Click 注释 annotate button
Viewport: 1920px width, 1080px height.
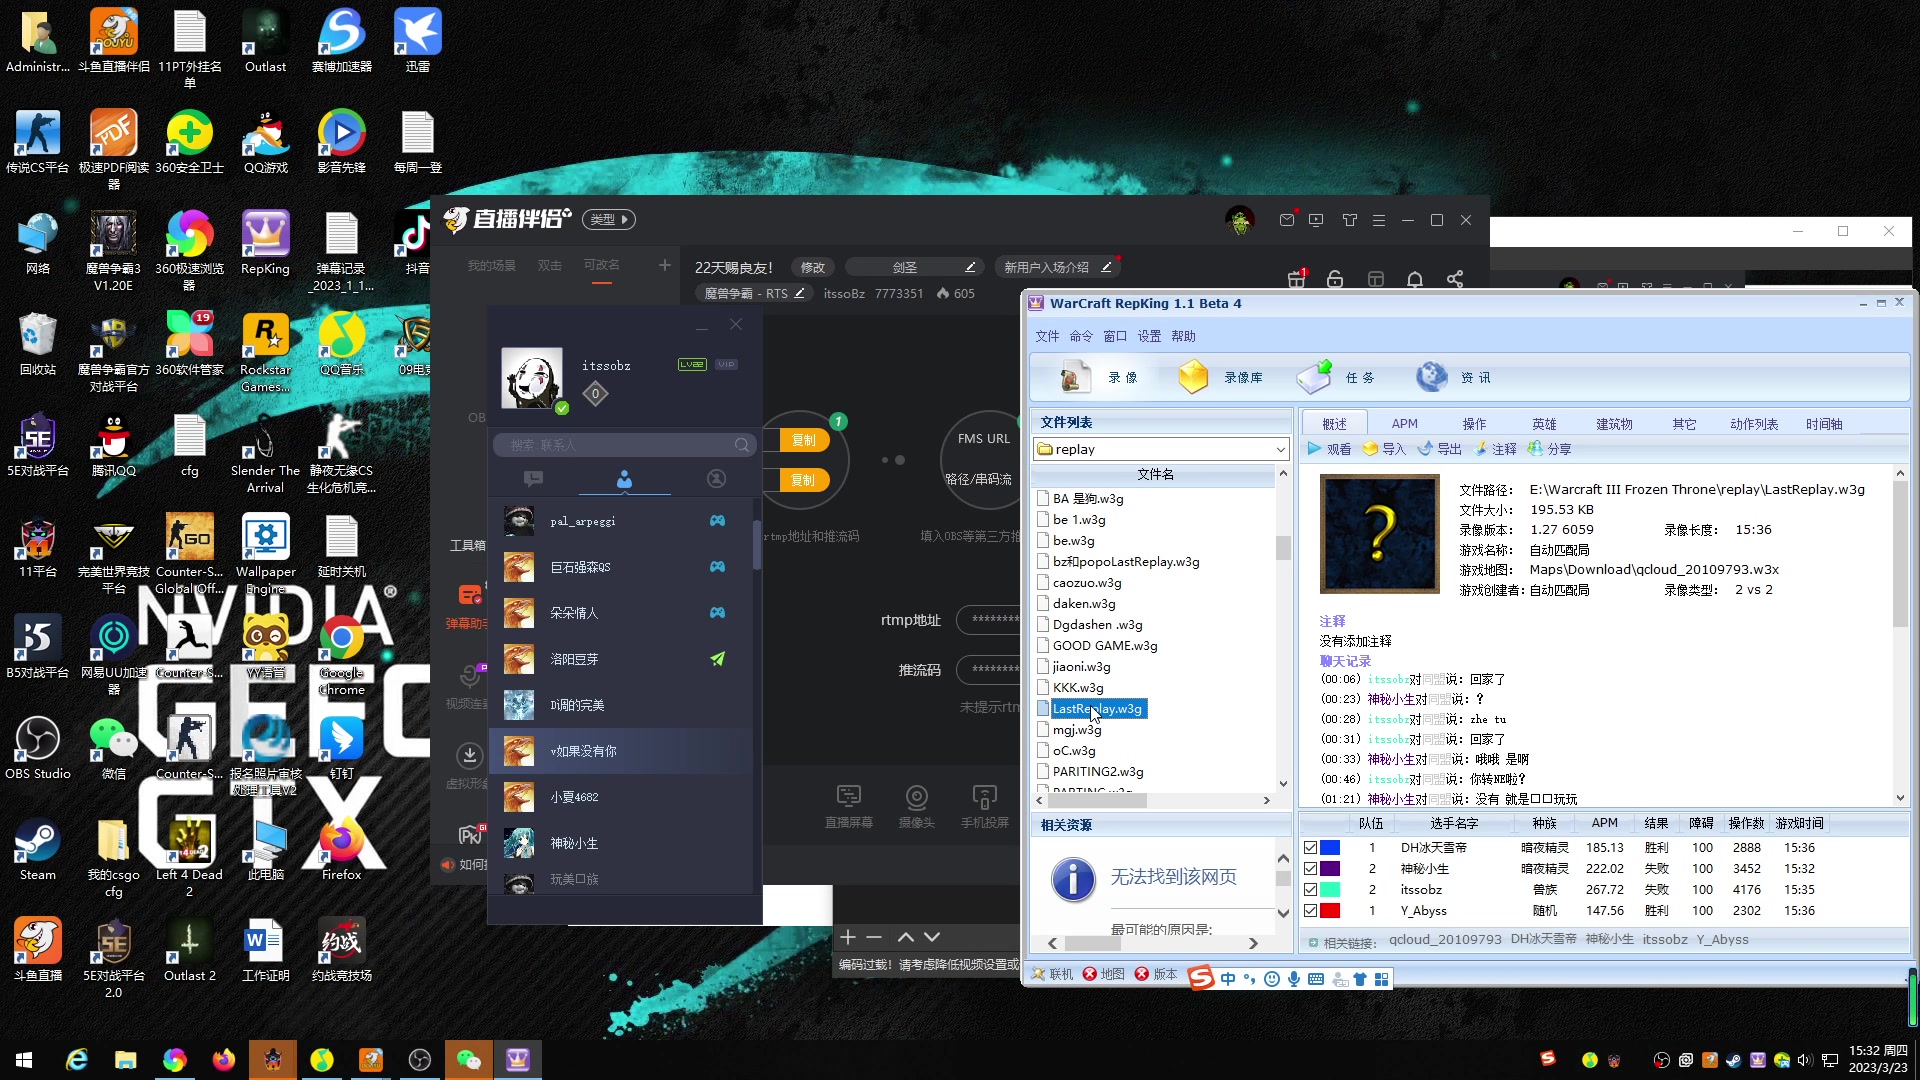1495,449
